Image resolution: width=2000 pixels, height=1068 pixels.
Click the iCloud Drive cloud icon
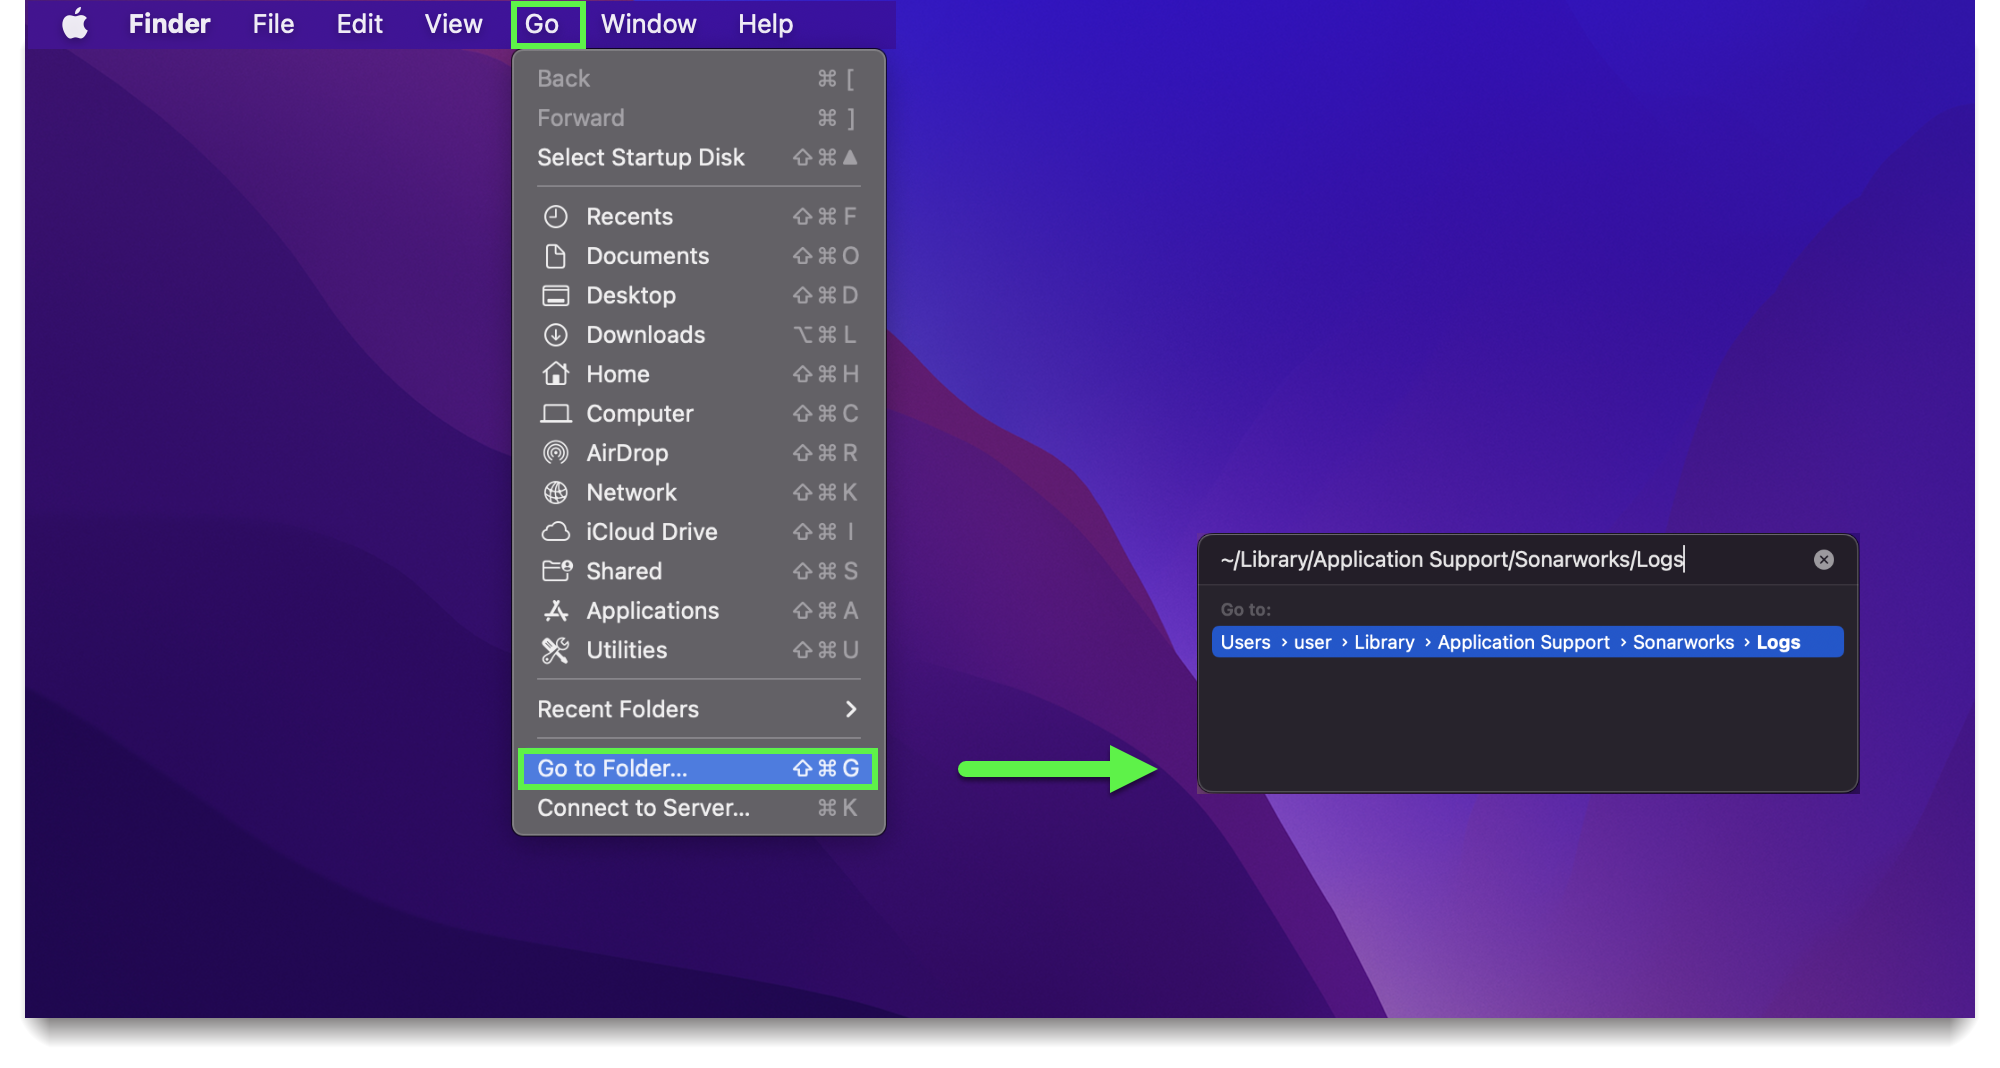click(556, 532)
